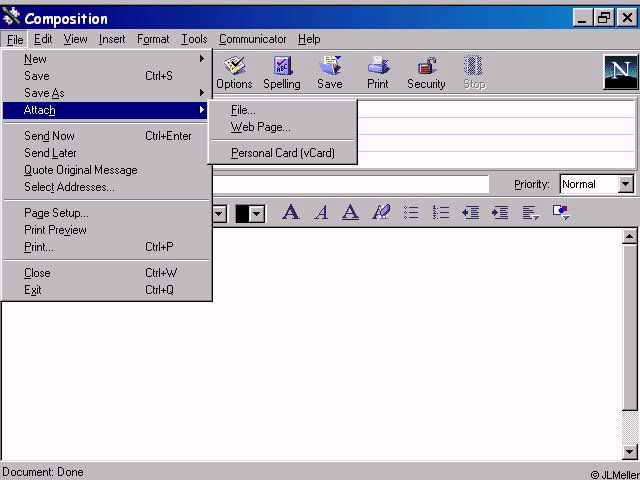Image resolution: width=640 pixels, height=480 pixels.
Task: Open the Communicator menu
Action: pyautogui.click(x=252, y=39)
